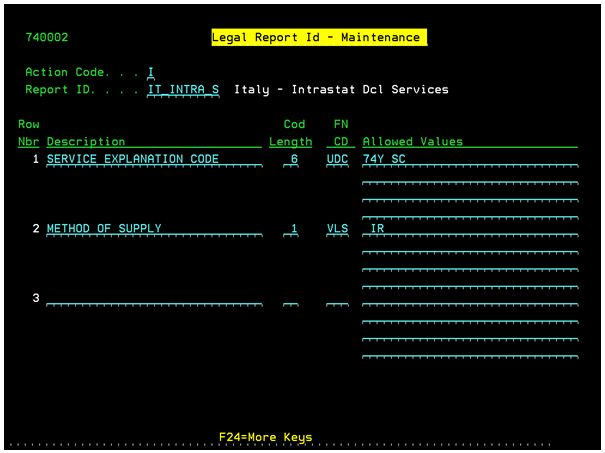This screenshot has width=605, height=453.
Task: Click blank Allowed Values line just below IR
Action: tap(470, 247)
